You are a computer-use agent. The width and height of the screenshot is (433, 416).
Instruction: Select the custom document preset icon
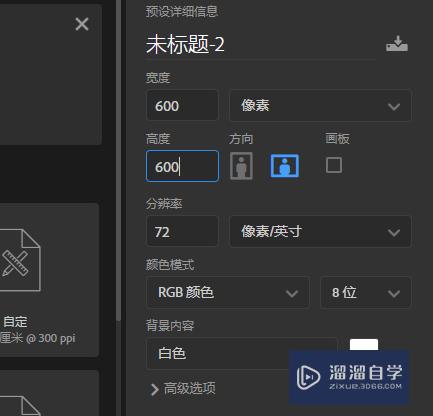[x=20, y=260]
